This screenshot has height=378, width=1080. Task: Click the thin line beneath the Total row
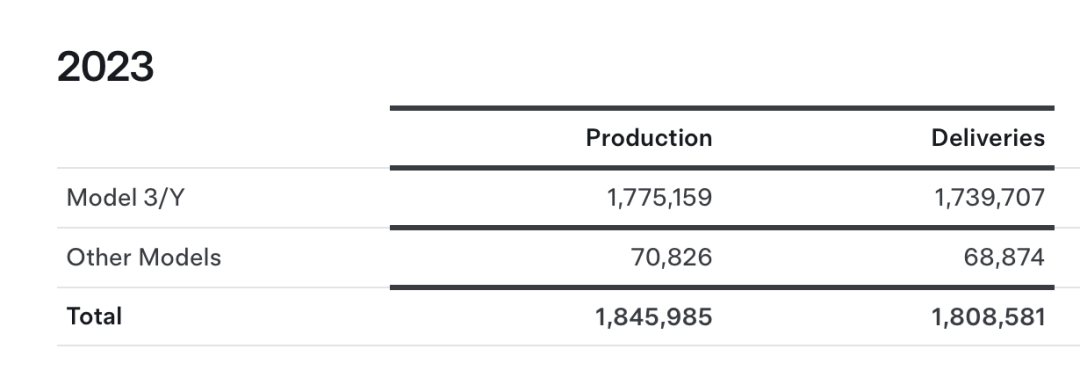pos(568,346)
